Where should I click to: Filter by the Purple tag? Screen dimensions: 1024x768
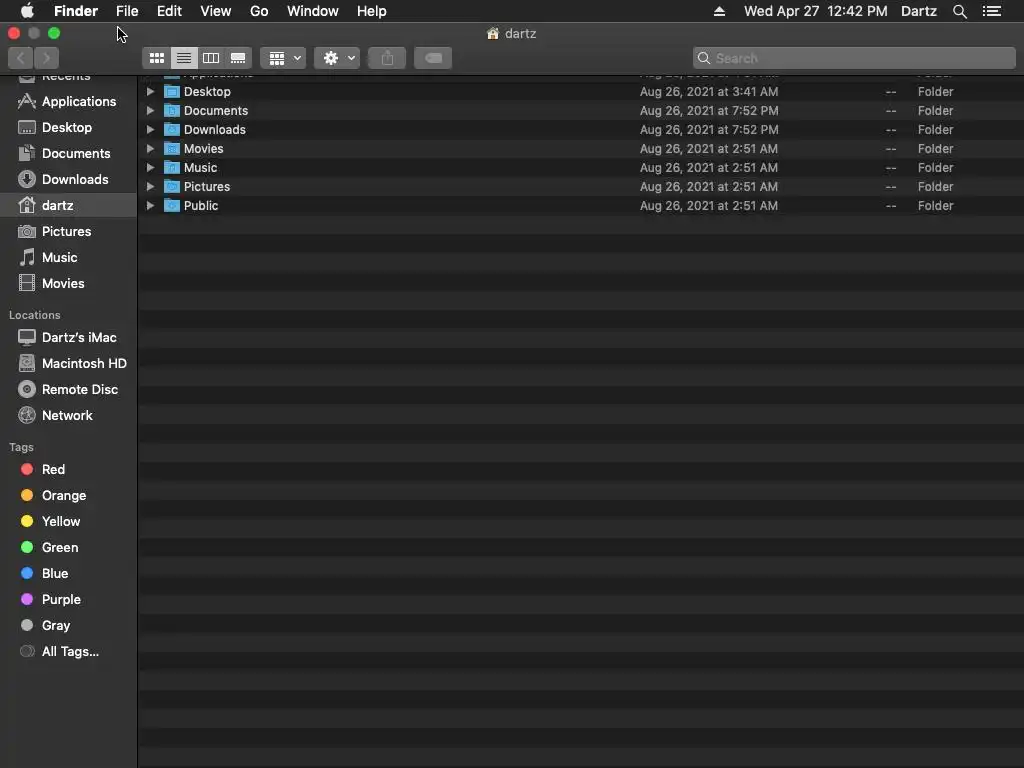[68, 600]
